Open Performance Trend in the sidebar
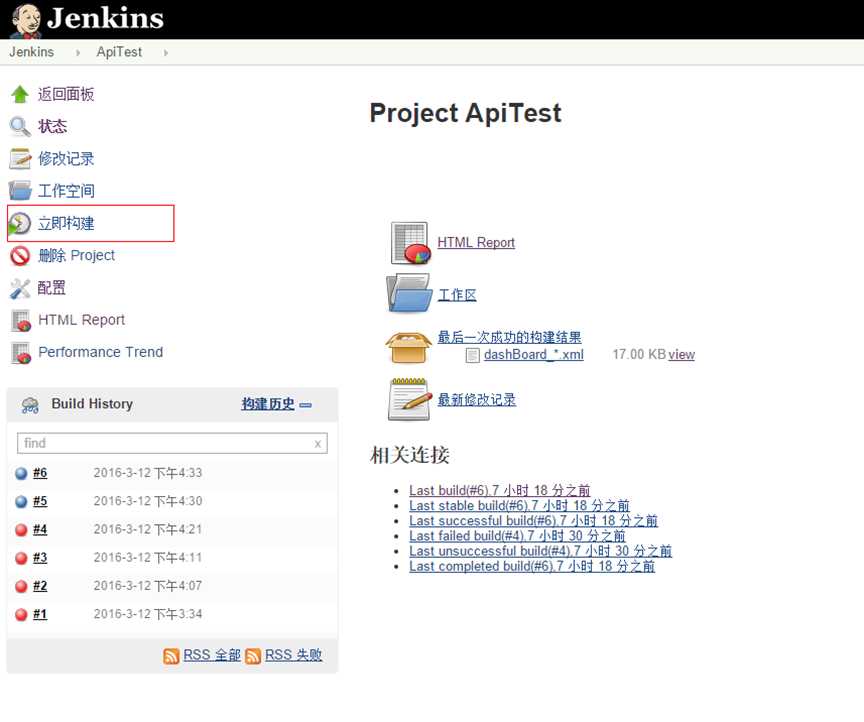Viewport: 864px width, 722px height. click(100, 352)
